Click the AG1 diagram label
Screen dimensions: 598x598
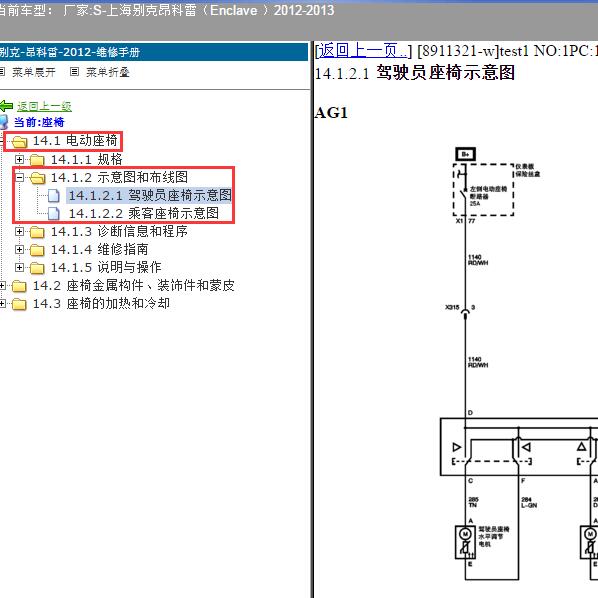pos(331,113)
